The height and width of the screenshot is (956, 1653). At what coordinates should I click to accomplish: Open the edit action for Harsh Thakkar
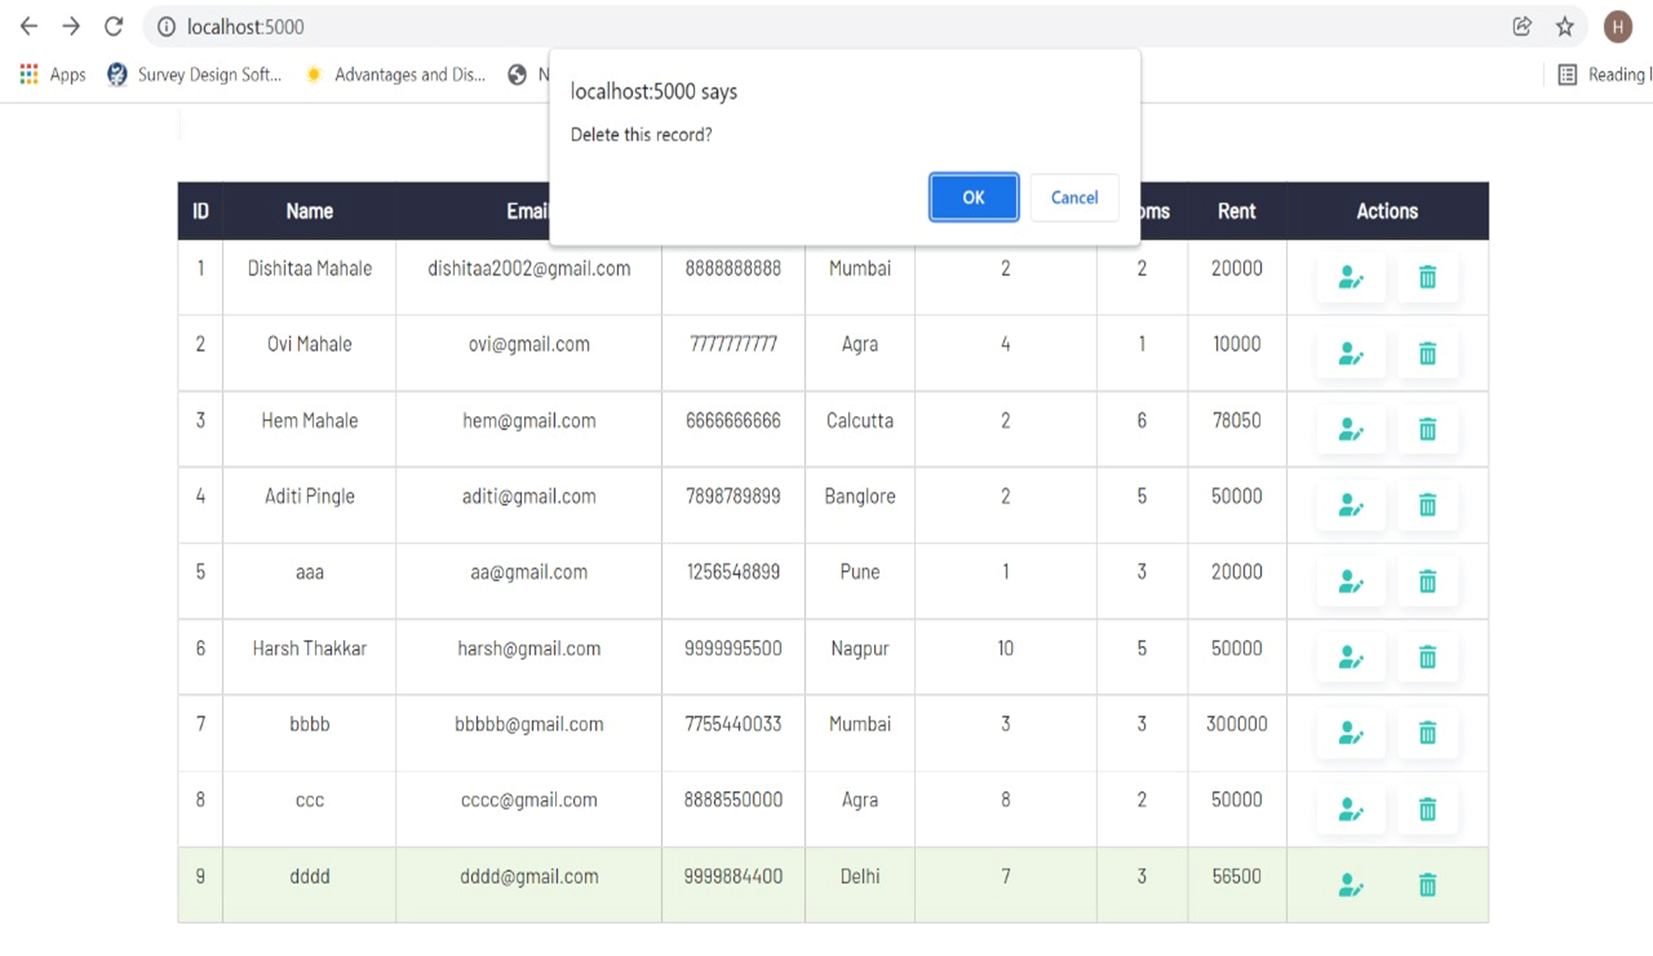(1351, 657)
